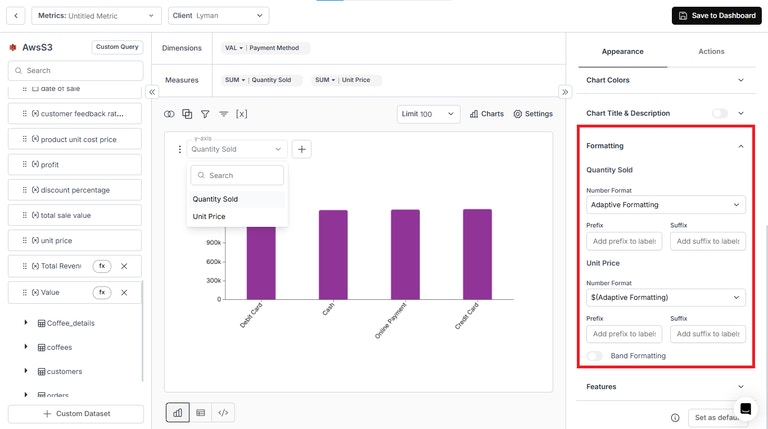This screenshot has height=429, width=768.
Task: Click the AwsS3 datasource logo
Action: coord(13,48)
